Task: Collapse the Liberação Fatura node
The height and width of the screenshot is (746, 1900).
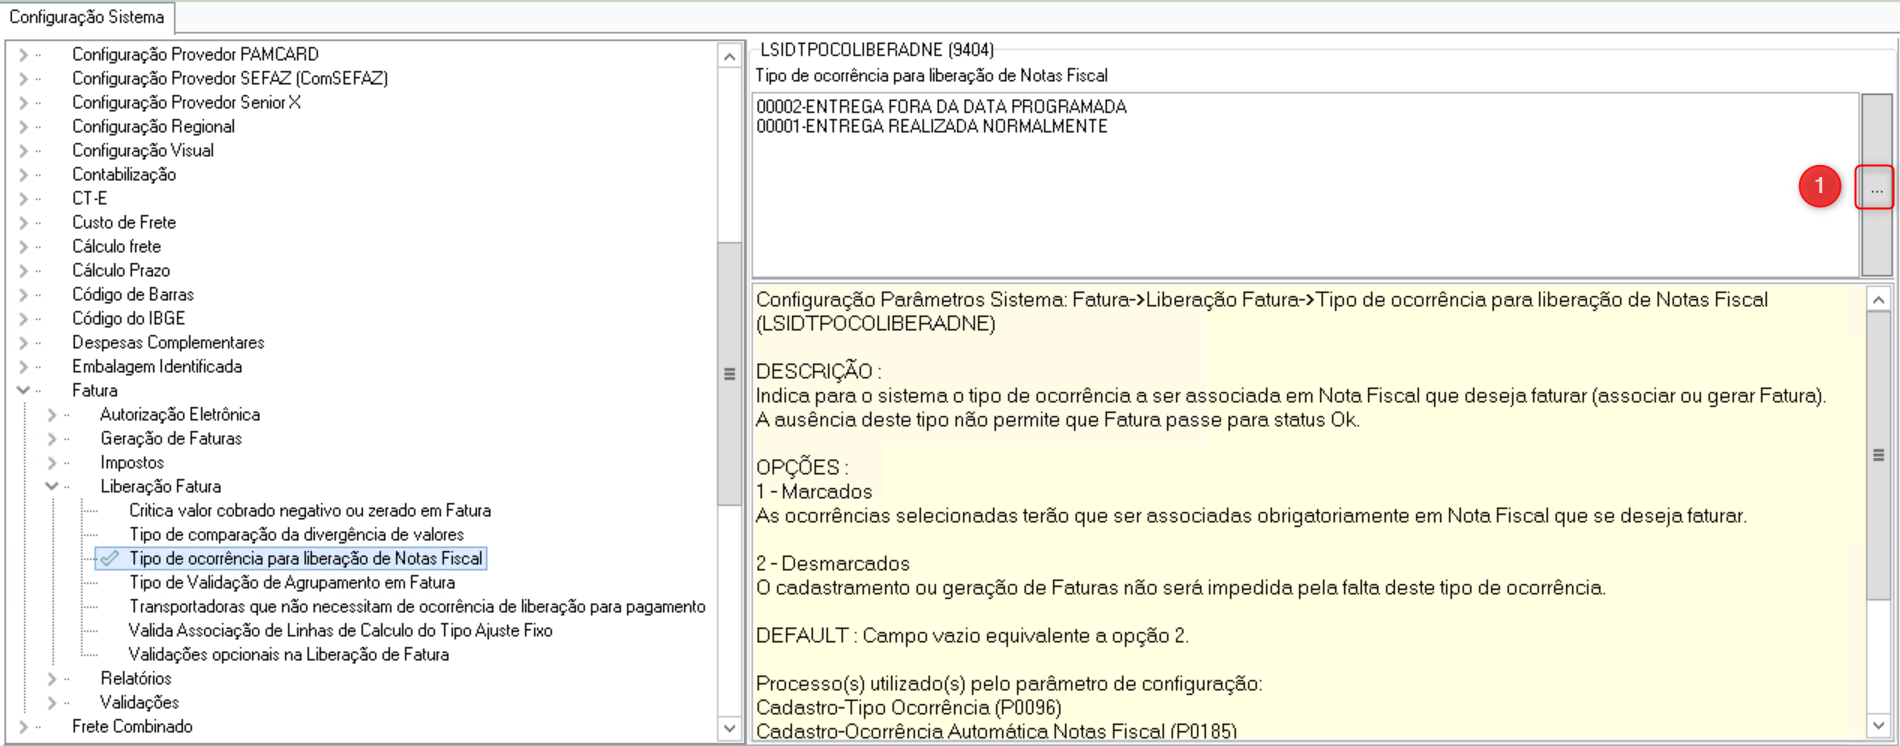Action: [x=52, y=486]
